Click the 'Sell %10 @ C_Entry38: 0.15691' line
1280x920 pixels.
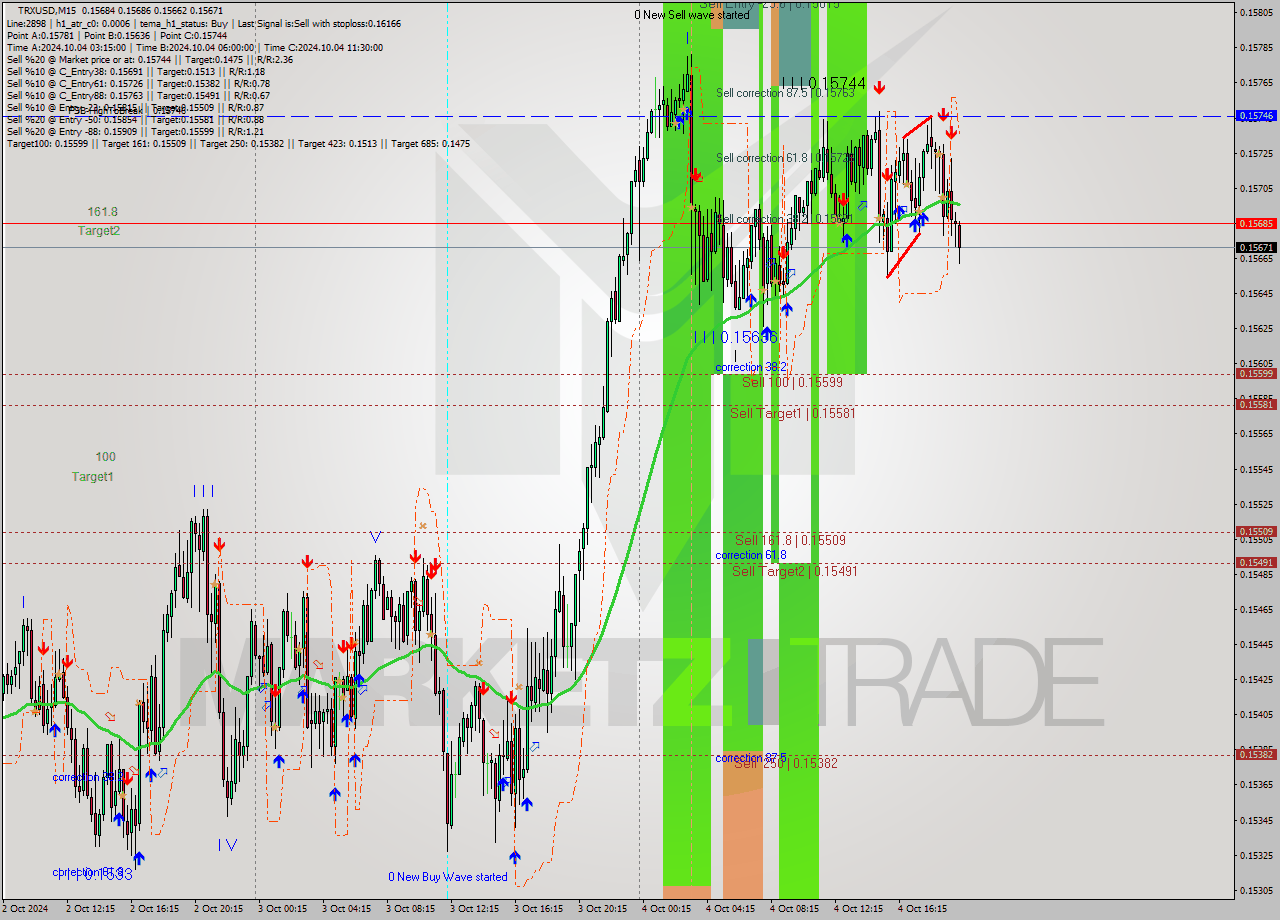pyautogui.click(x=136, y=71)
